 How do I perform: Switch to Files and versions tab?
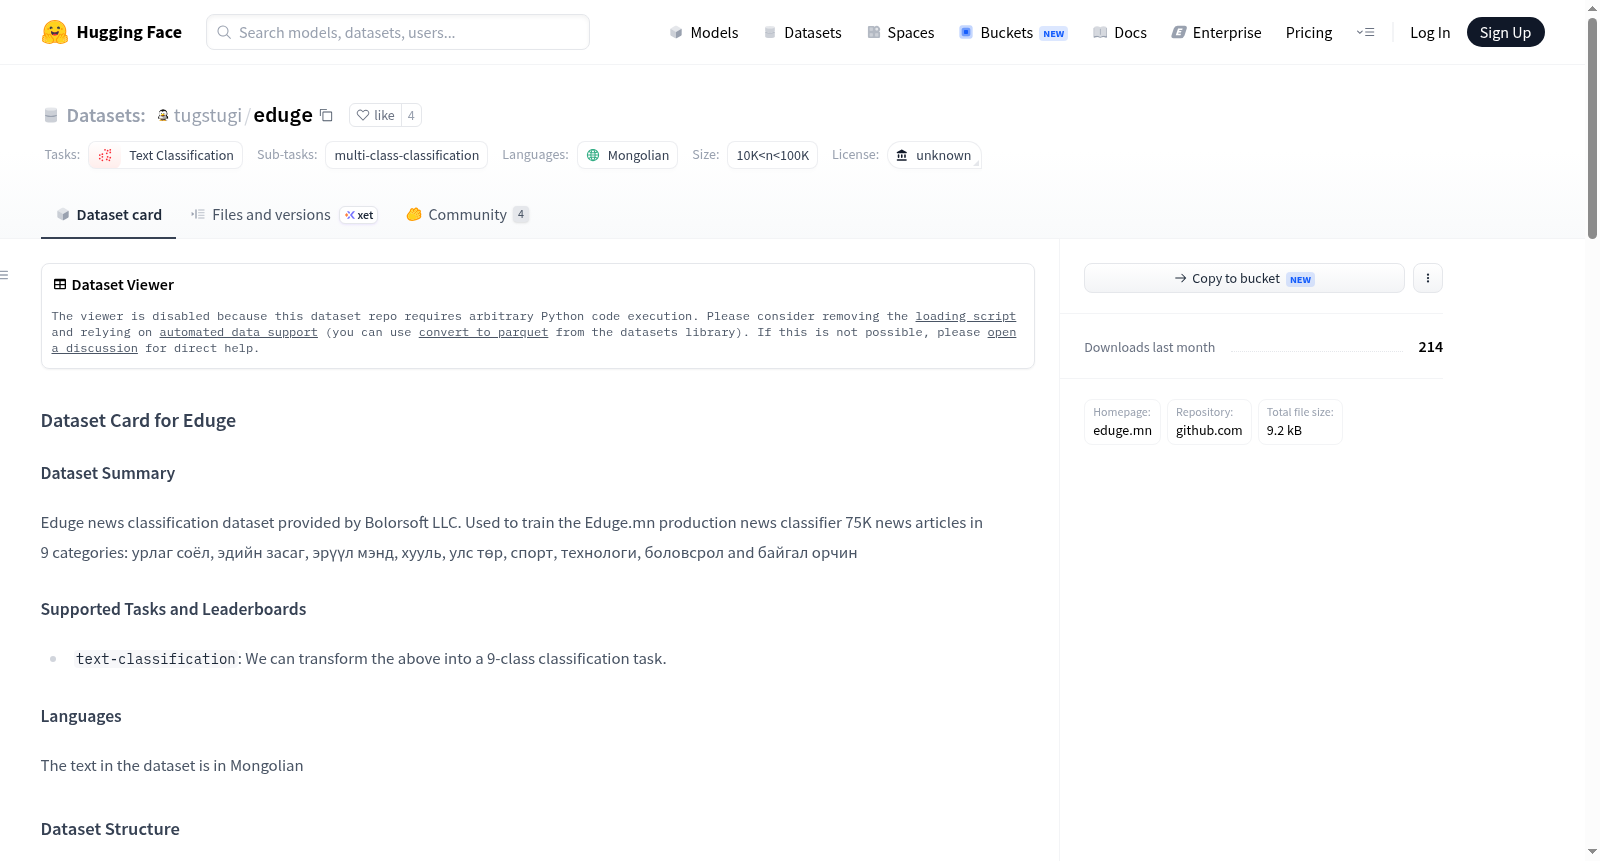(x=284, y=214)
